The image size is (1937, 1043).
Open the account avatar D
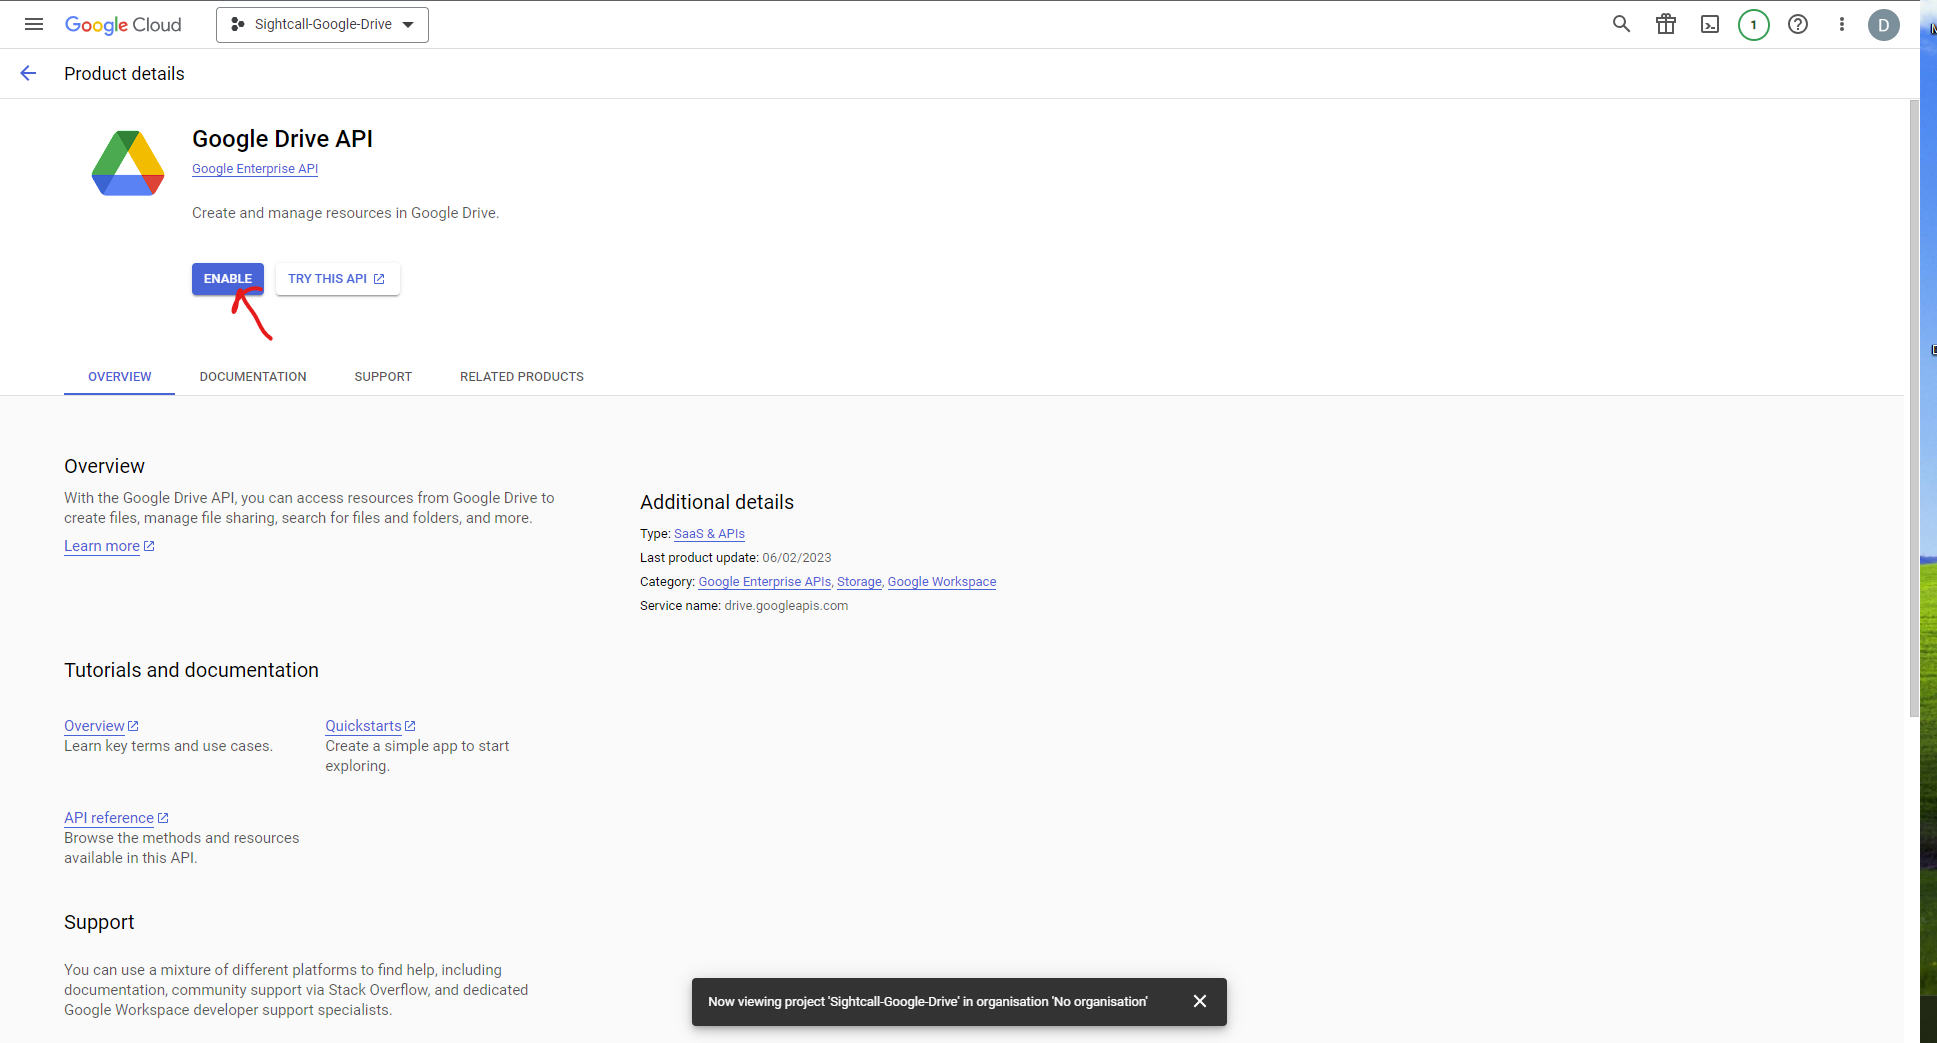pyautogui.click(x=1884, y=25)
